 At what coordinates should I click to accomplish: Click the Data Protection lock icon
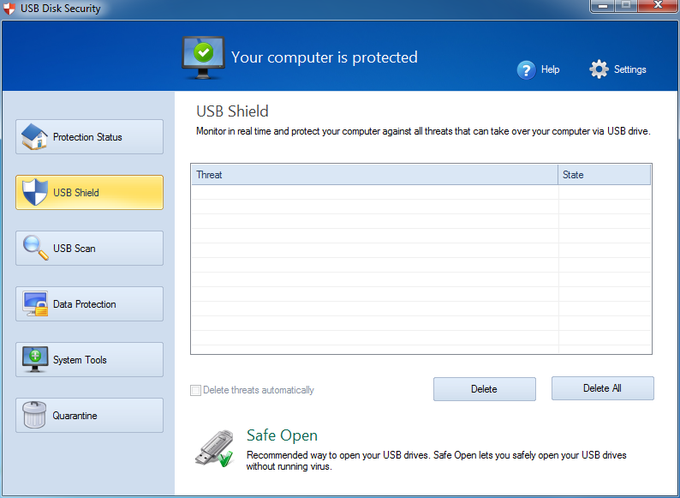coord(35,304)
